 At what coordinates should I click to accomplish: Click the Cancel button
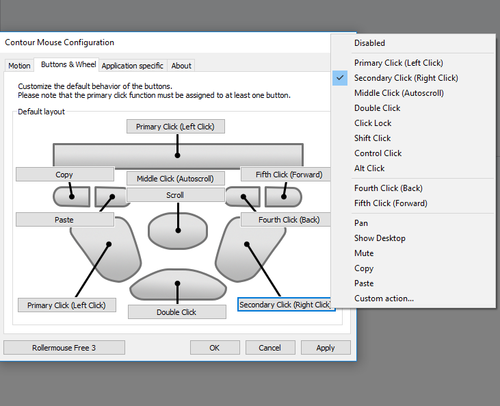pyautogui.click(x=270, y=348)
